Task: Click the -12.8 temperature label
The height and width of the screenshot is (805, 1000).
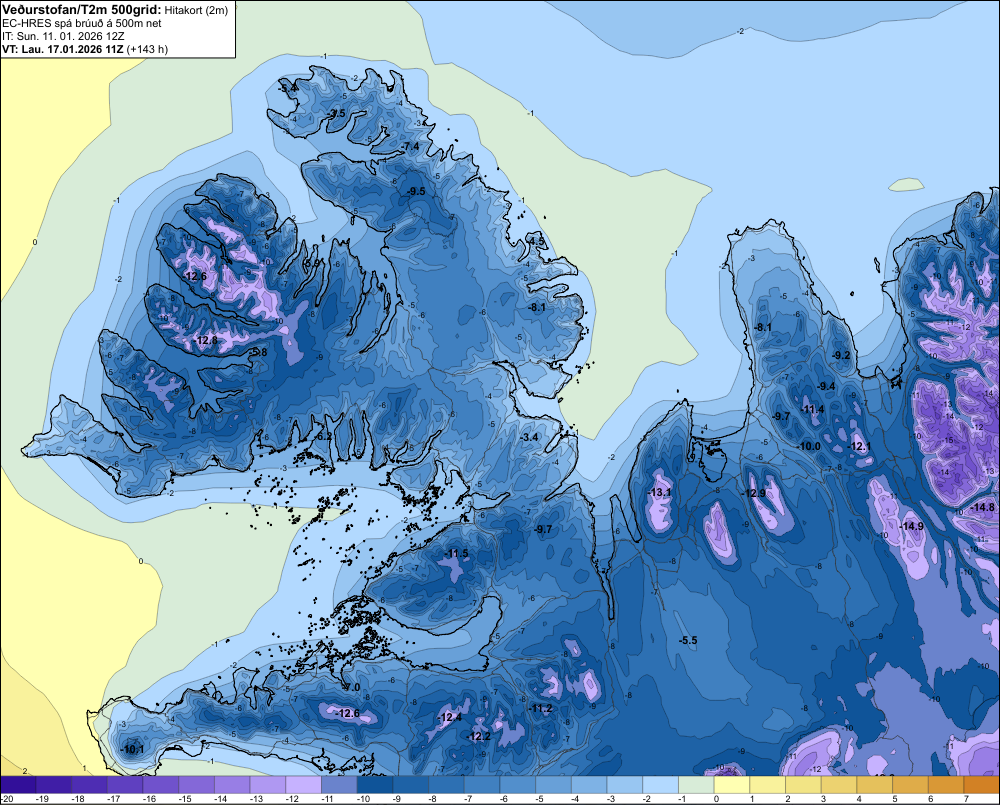Action: [206, 341]
